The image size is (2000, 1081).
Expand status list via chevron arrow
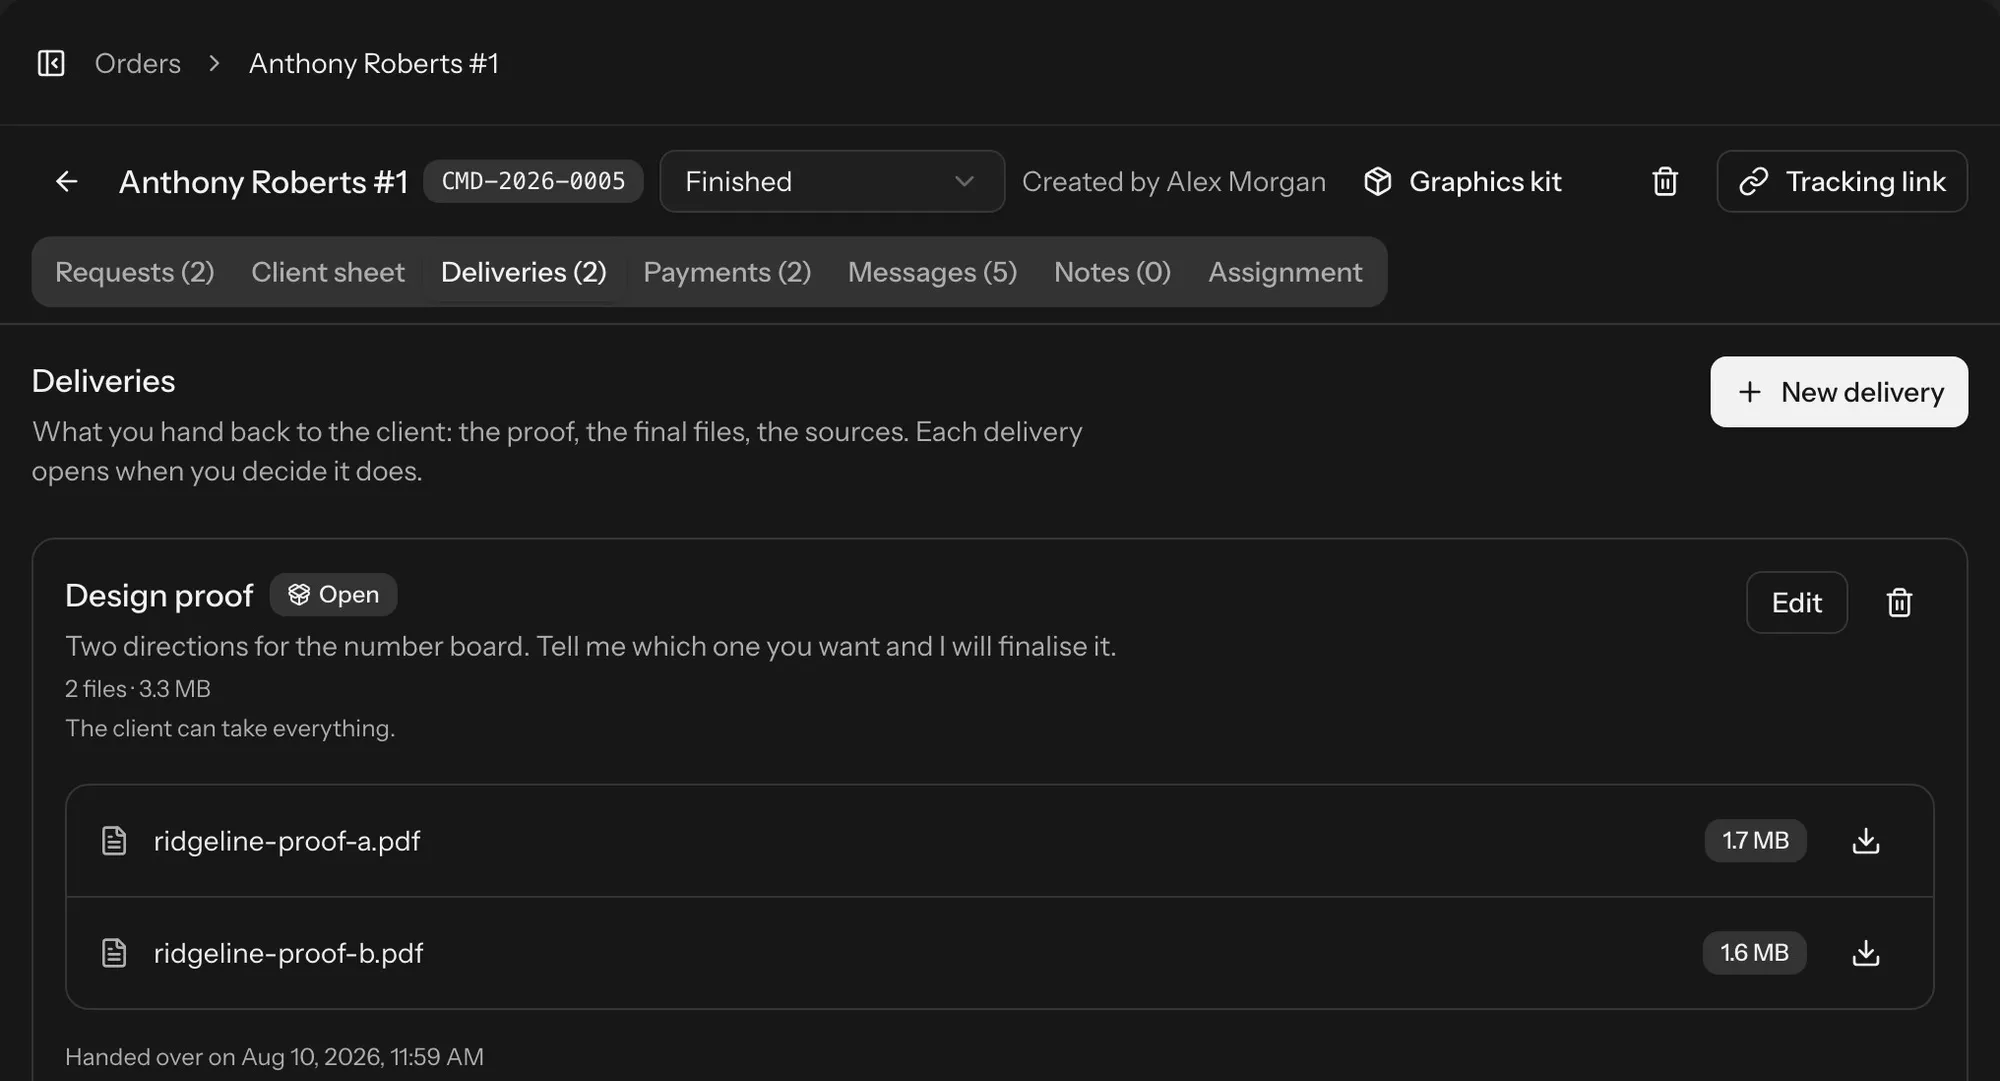[x=964, y=181]
